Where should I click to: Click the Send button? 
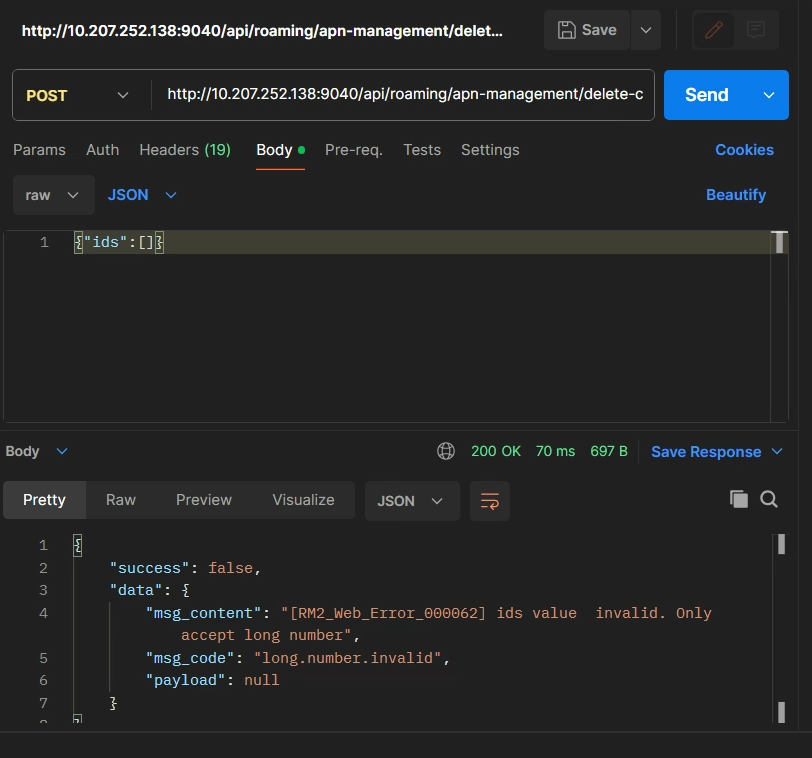[x=706, y=95]
